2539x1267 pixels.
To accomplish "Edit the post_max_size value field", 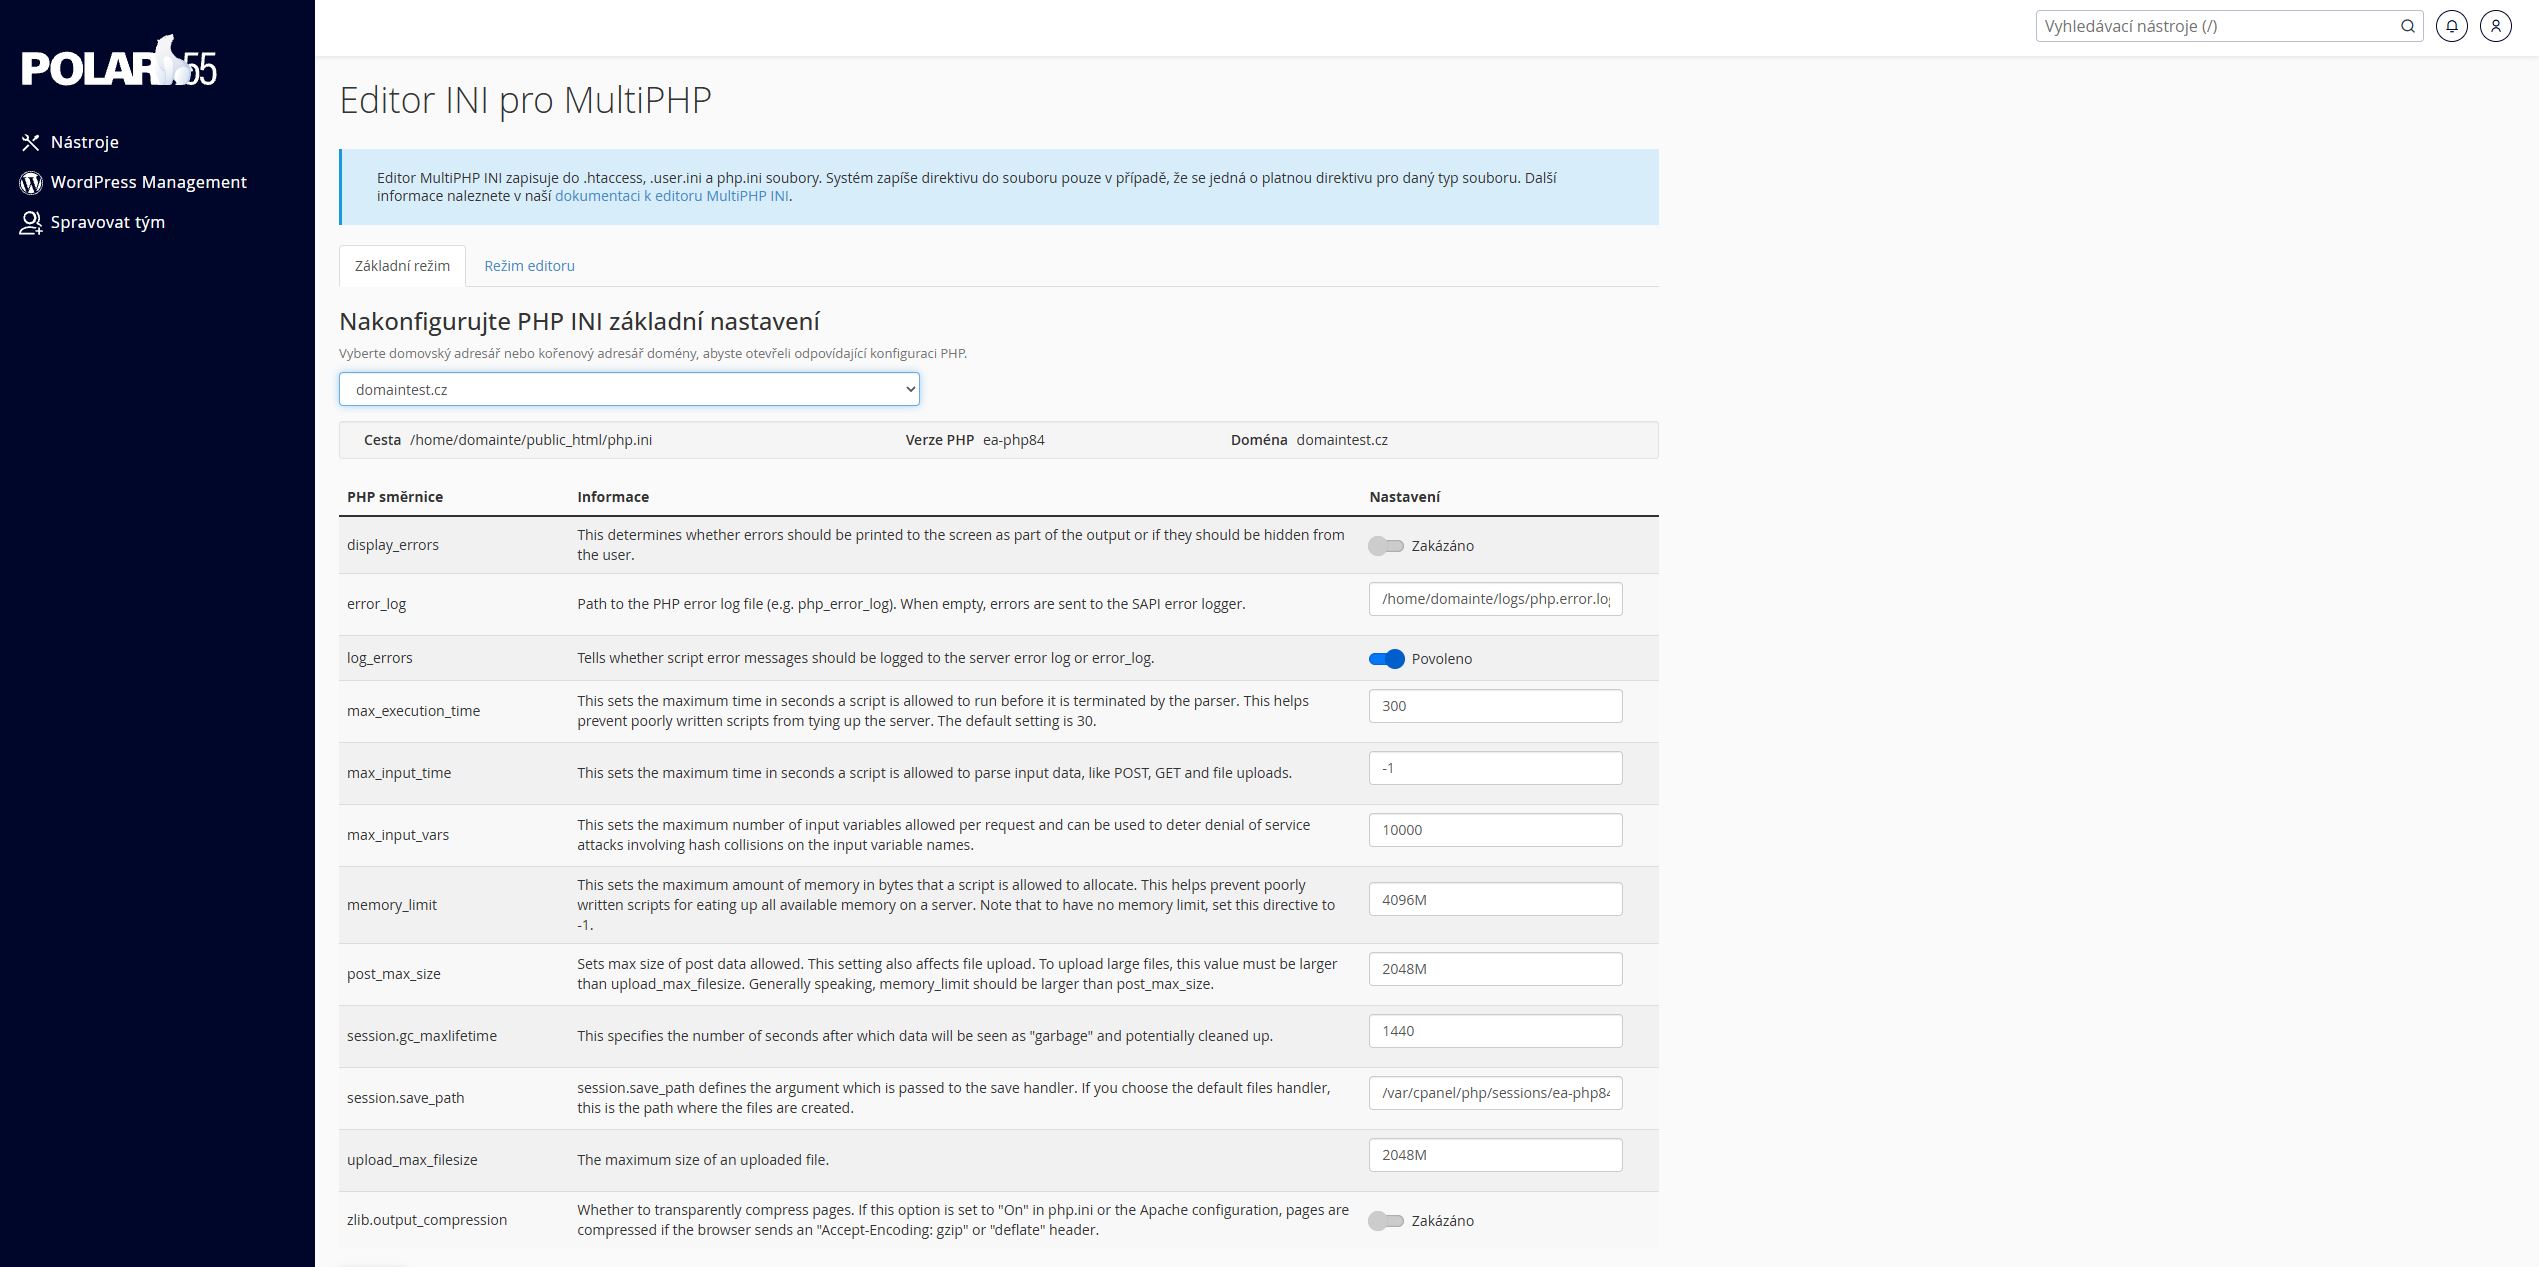I will coord(1495,969).
